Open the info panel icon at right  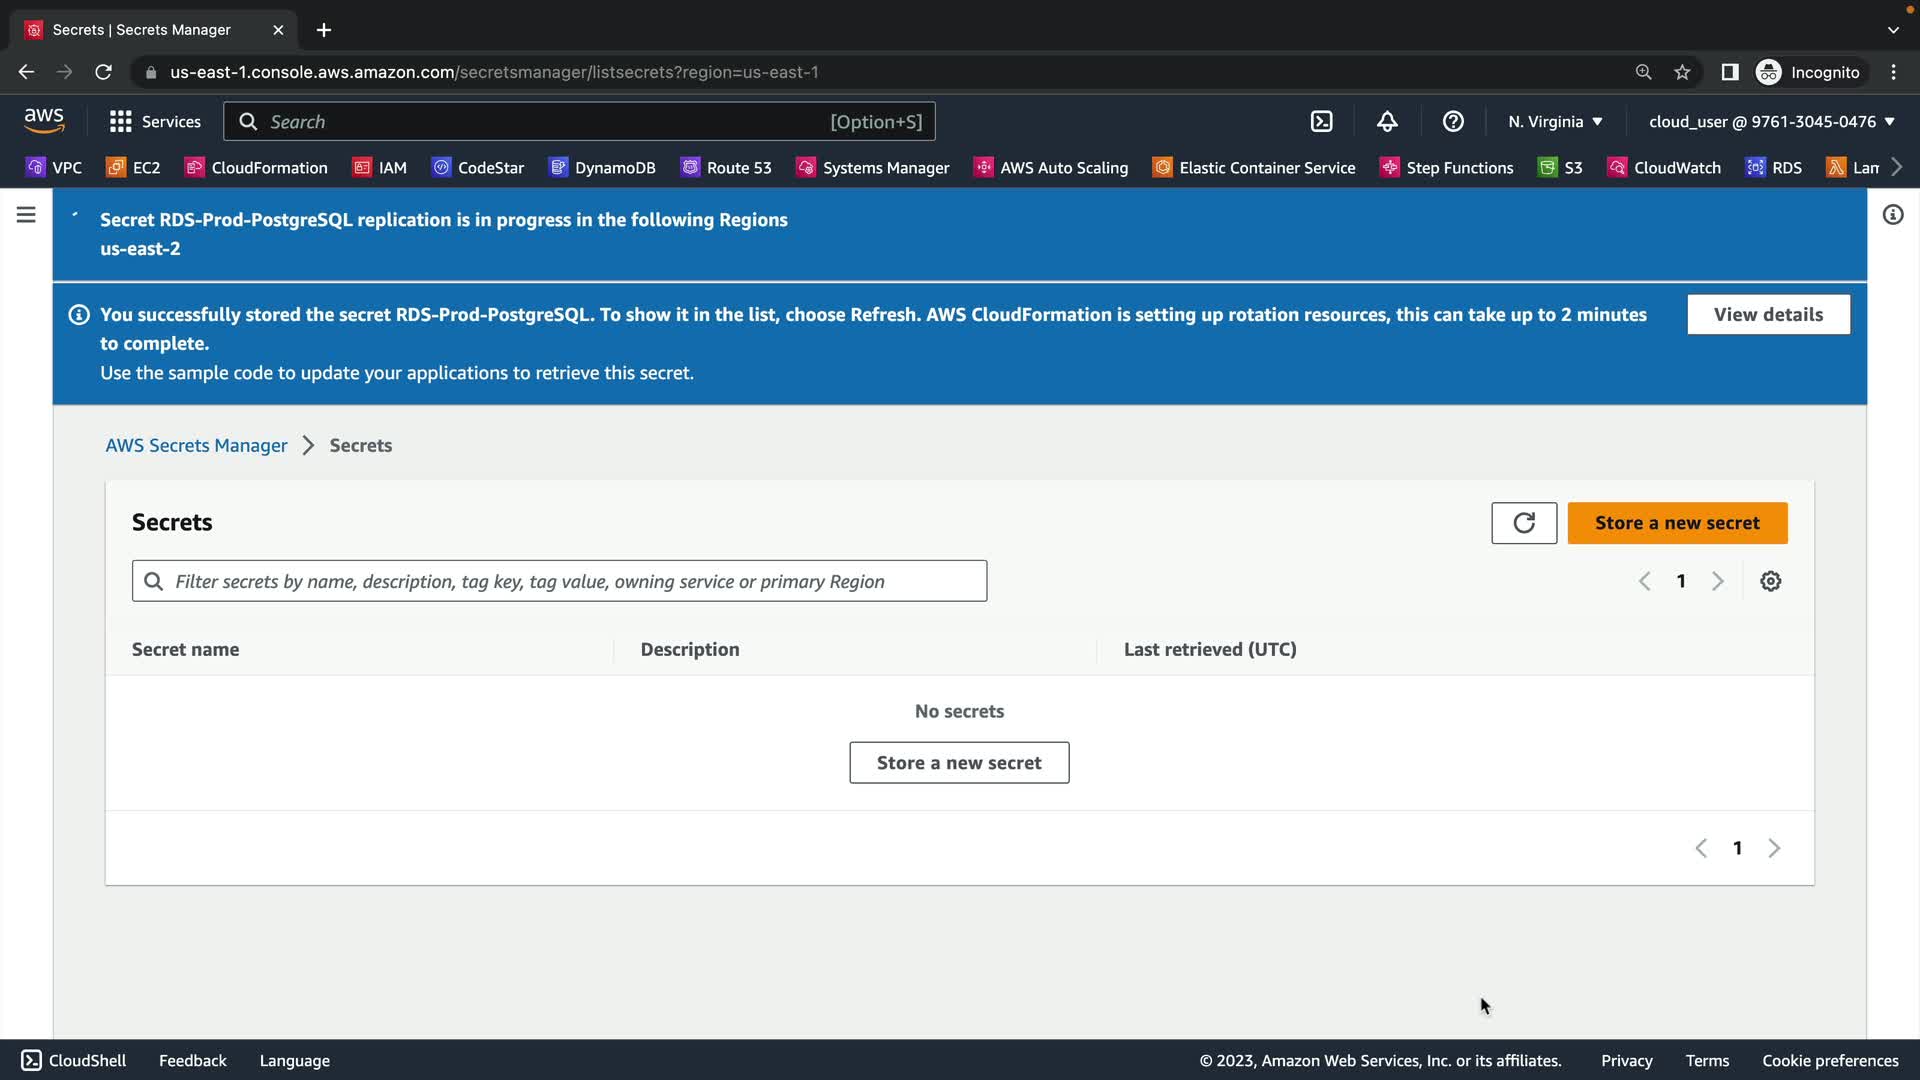pos(1892,215)
